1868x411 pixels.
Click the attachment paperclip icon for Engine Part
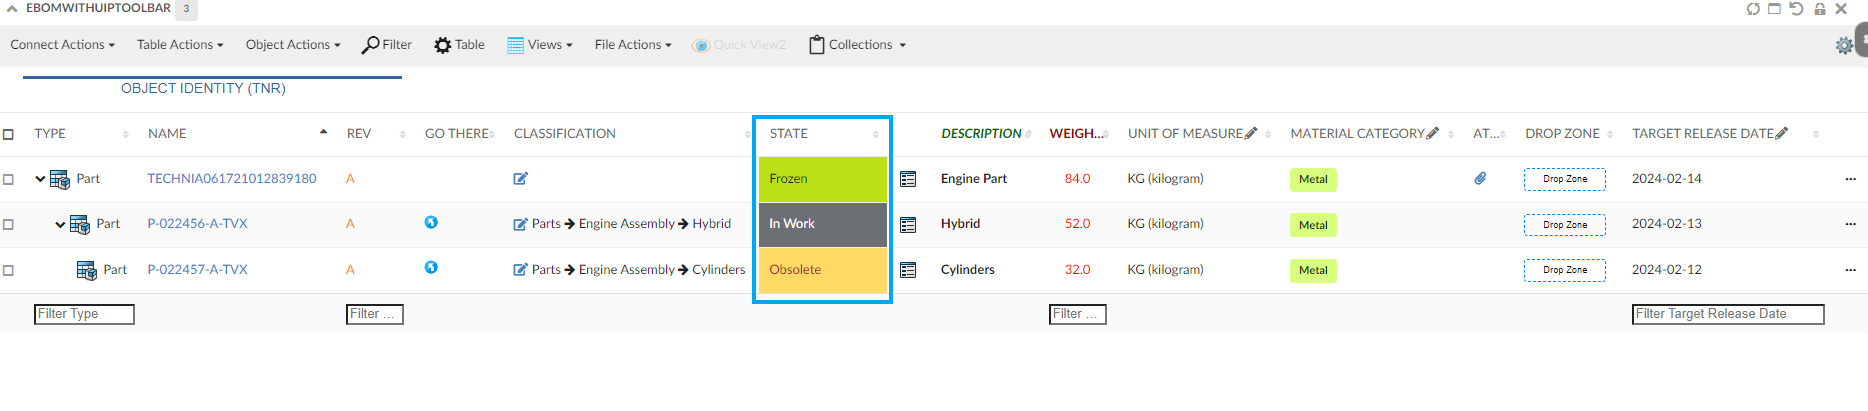[1480, 178]
